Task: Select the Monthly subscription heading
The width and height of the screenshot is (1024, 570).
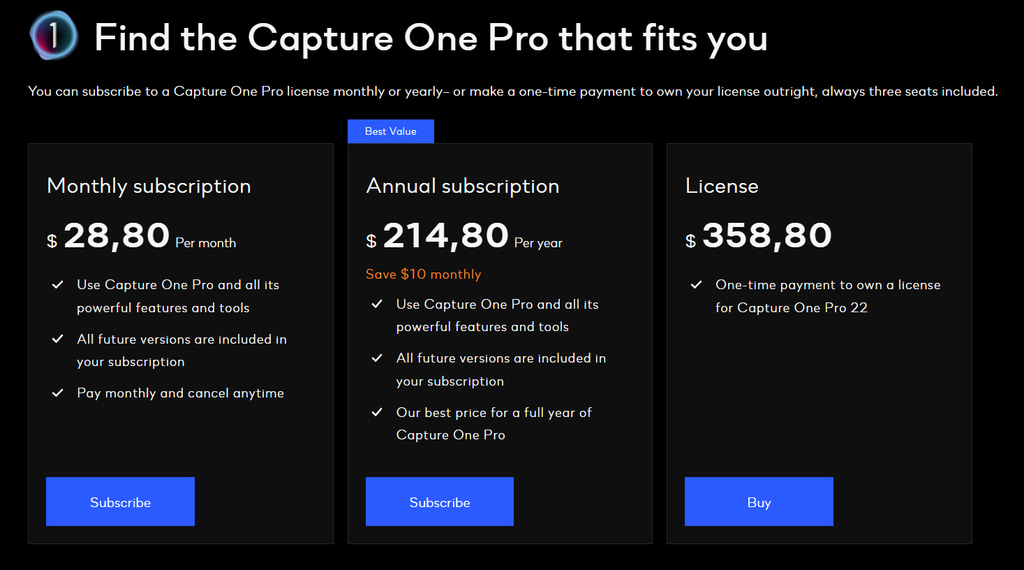Action: point(149,186)
